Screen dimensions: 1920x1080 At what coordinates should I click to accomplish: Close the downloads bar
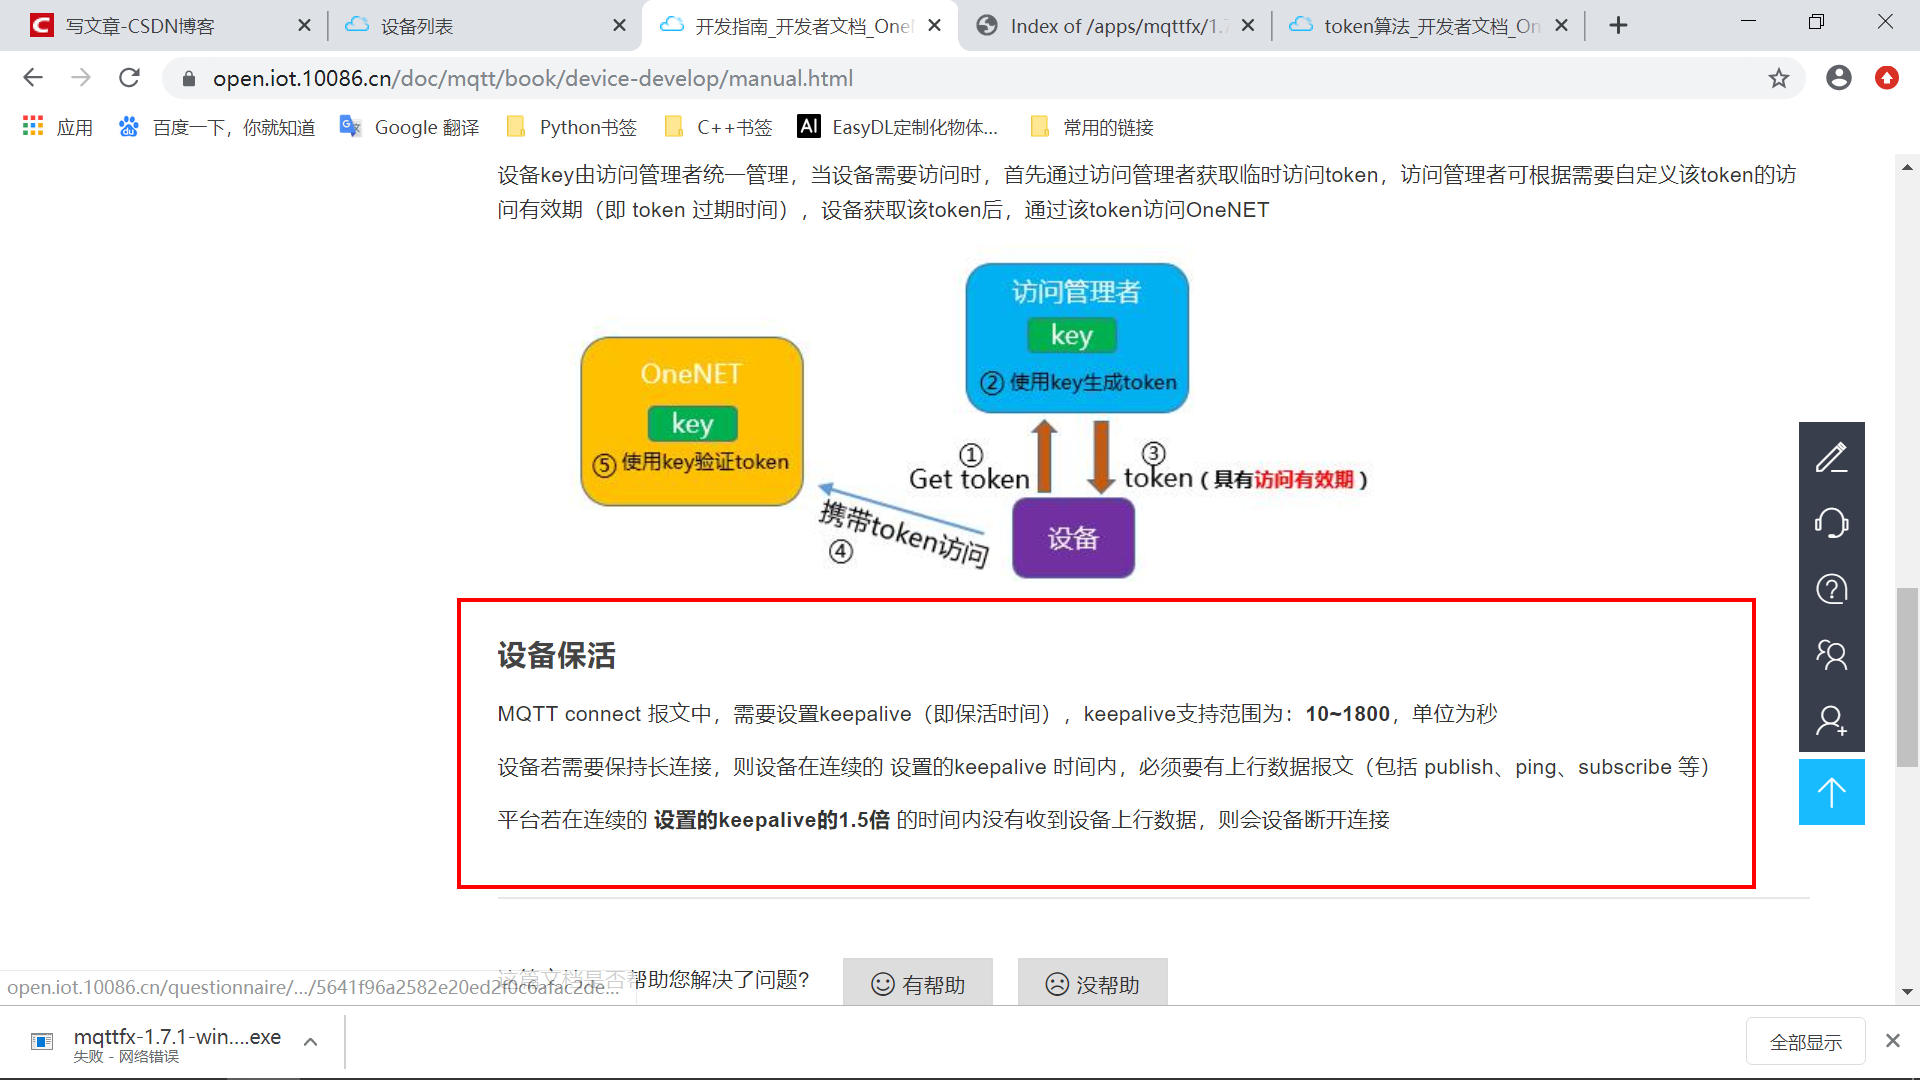[x=1892, y=1041]
